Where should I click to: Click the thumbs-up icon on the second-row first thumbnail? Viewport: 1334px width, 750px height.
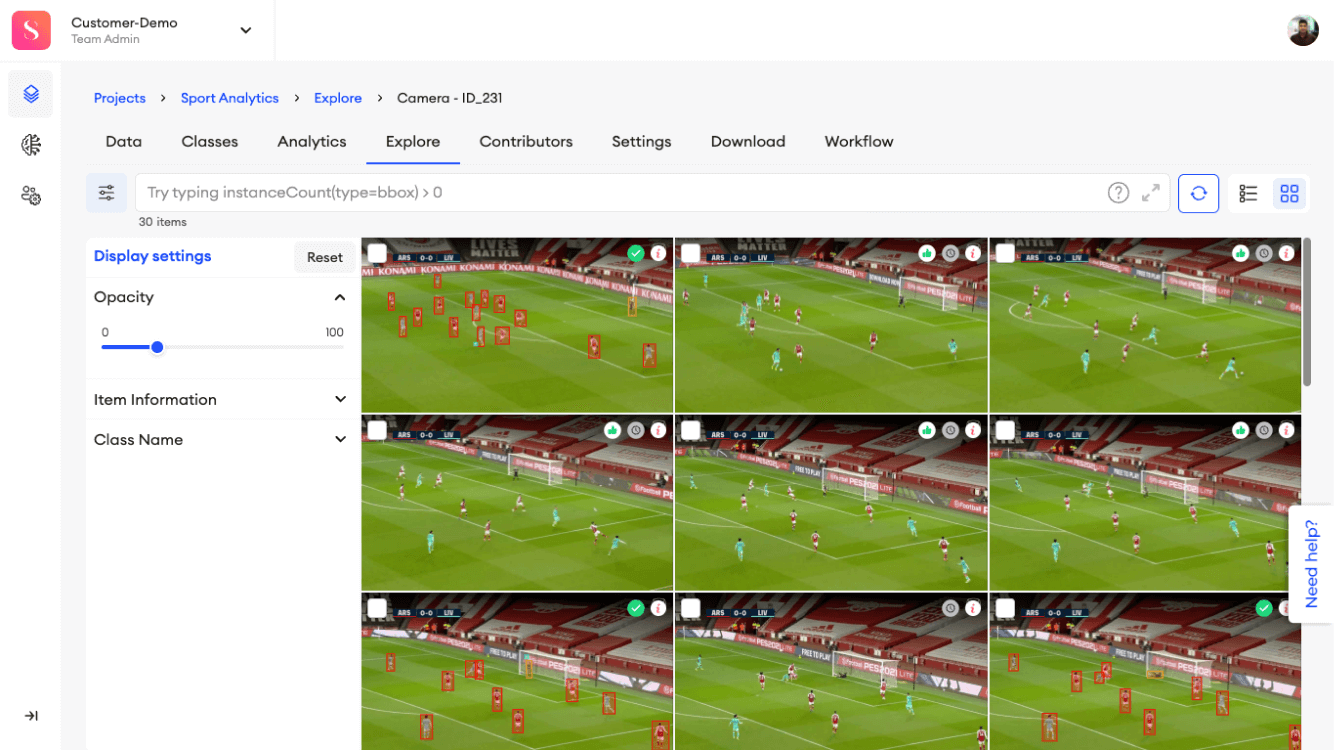tap(613, 430)
